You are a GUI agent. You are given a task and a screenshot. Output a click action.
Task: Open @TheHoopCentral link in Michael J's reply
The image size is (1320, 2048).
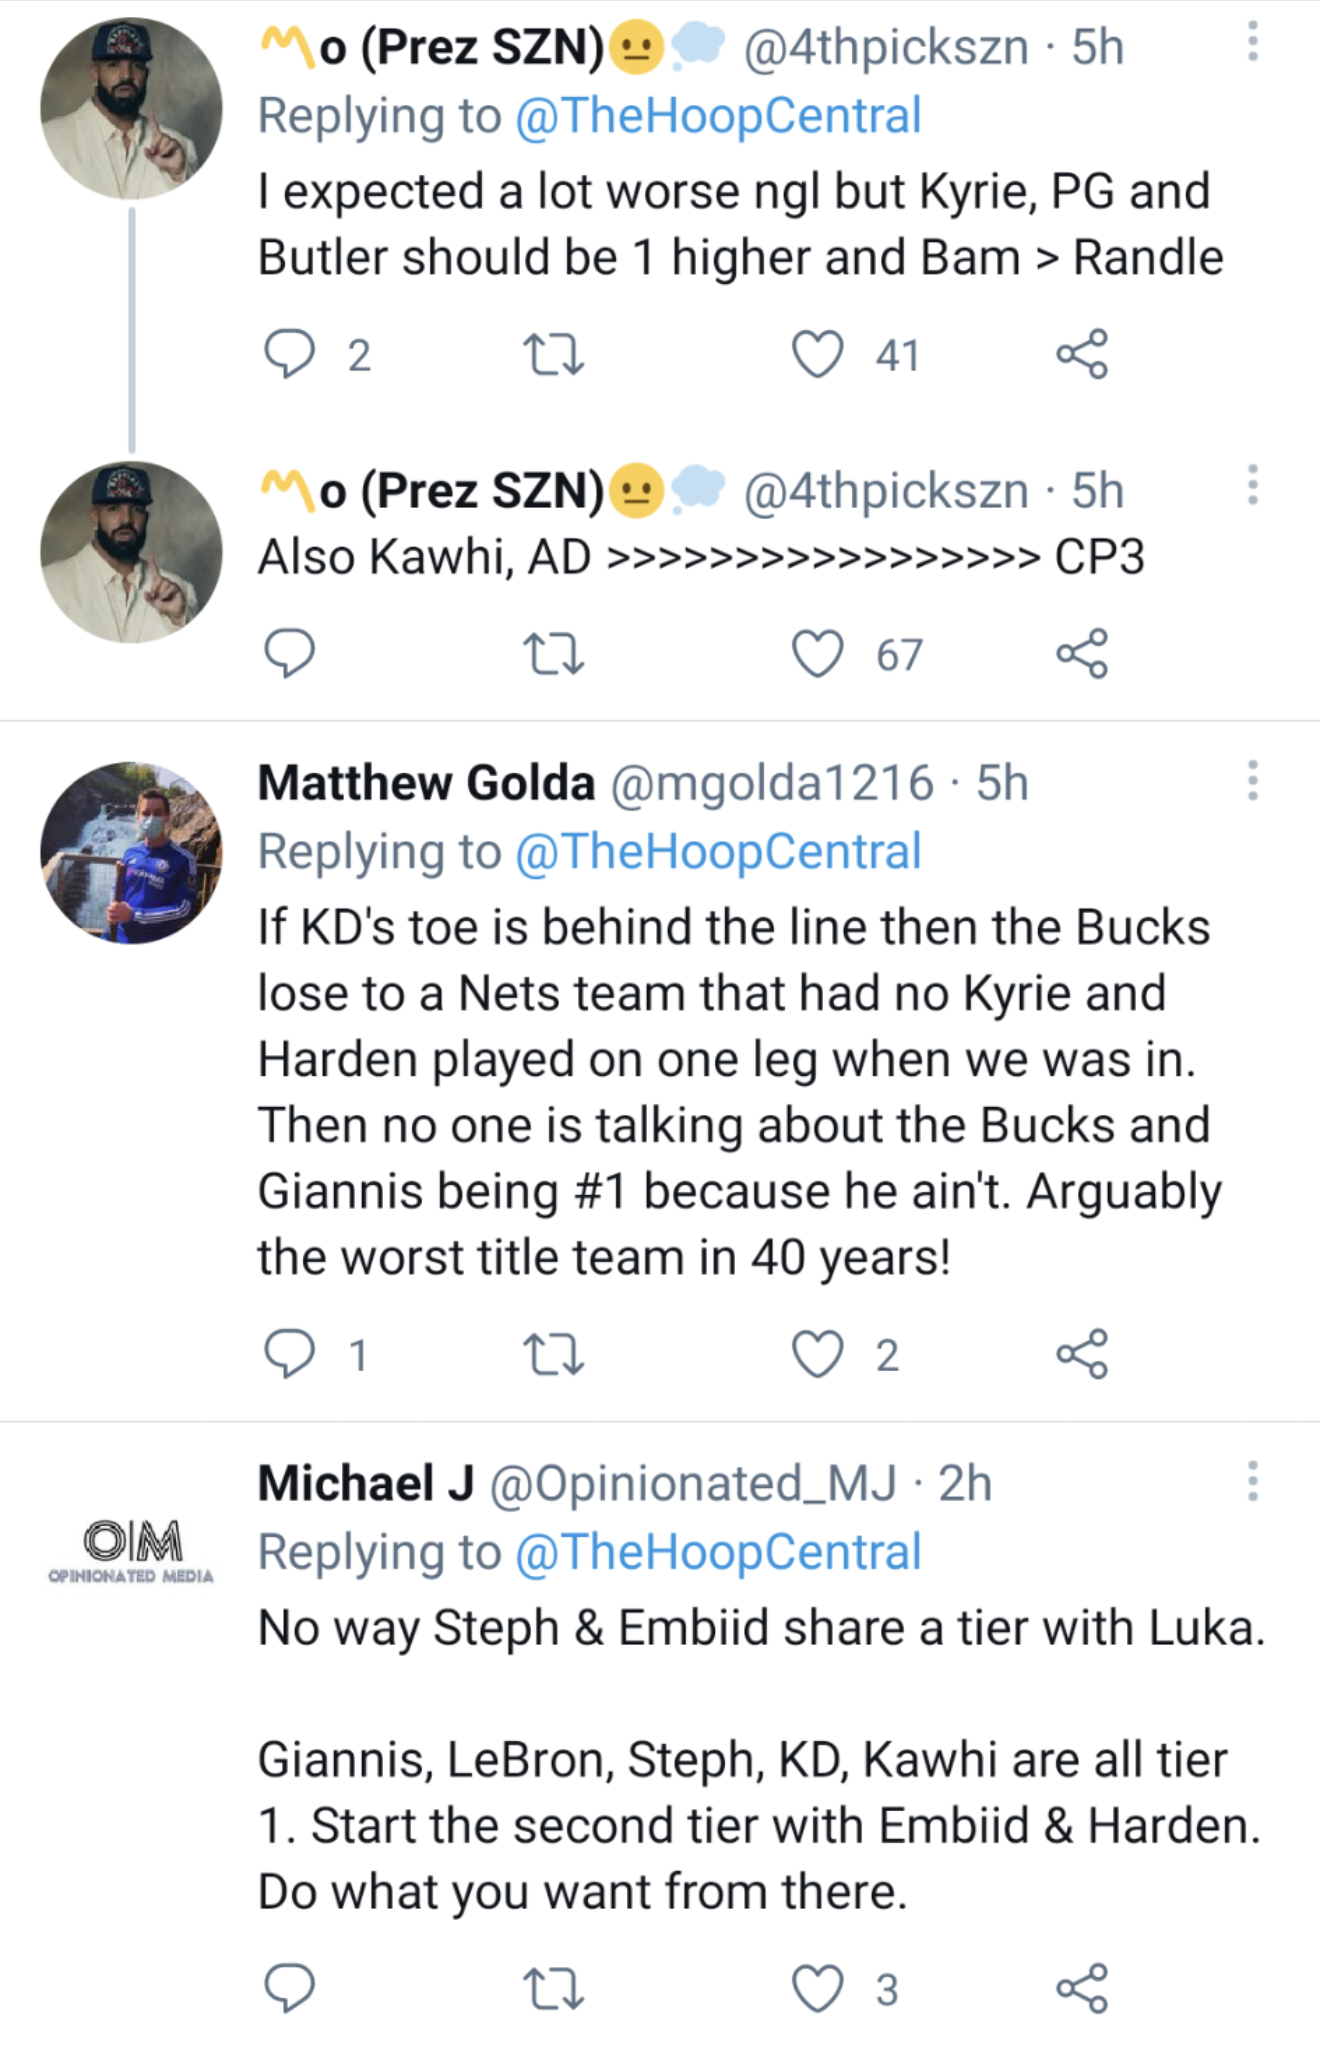718,1553
